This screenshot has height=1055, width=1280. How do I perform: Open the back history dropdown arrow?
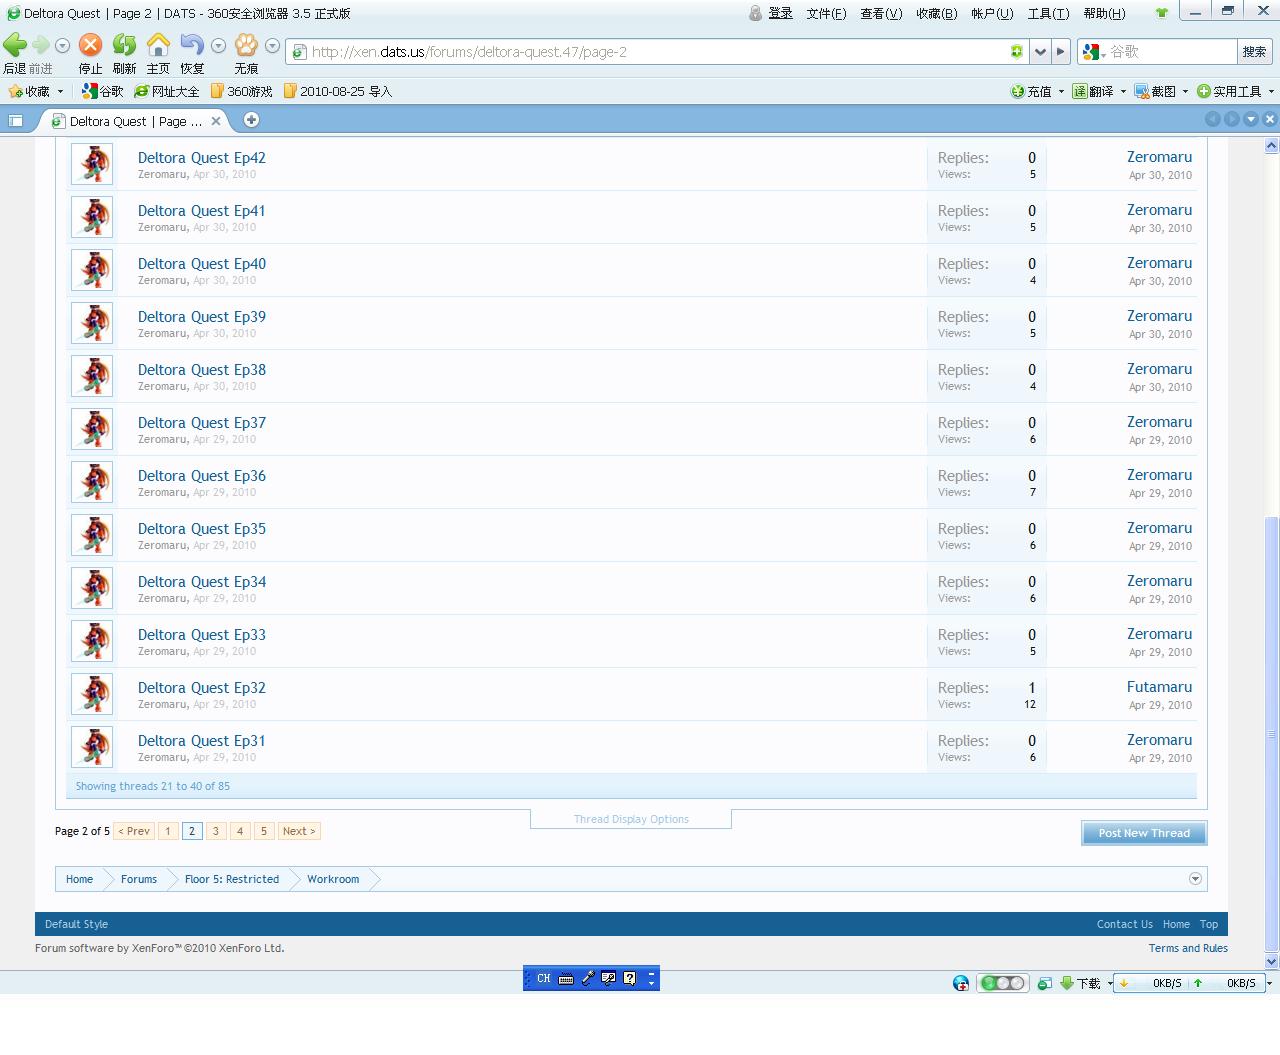click(x=62, y=46)
